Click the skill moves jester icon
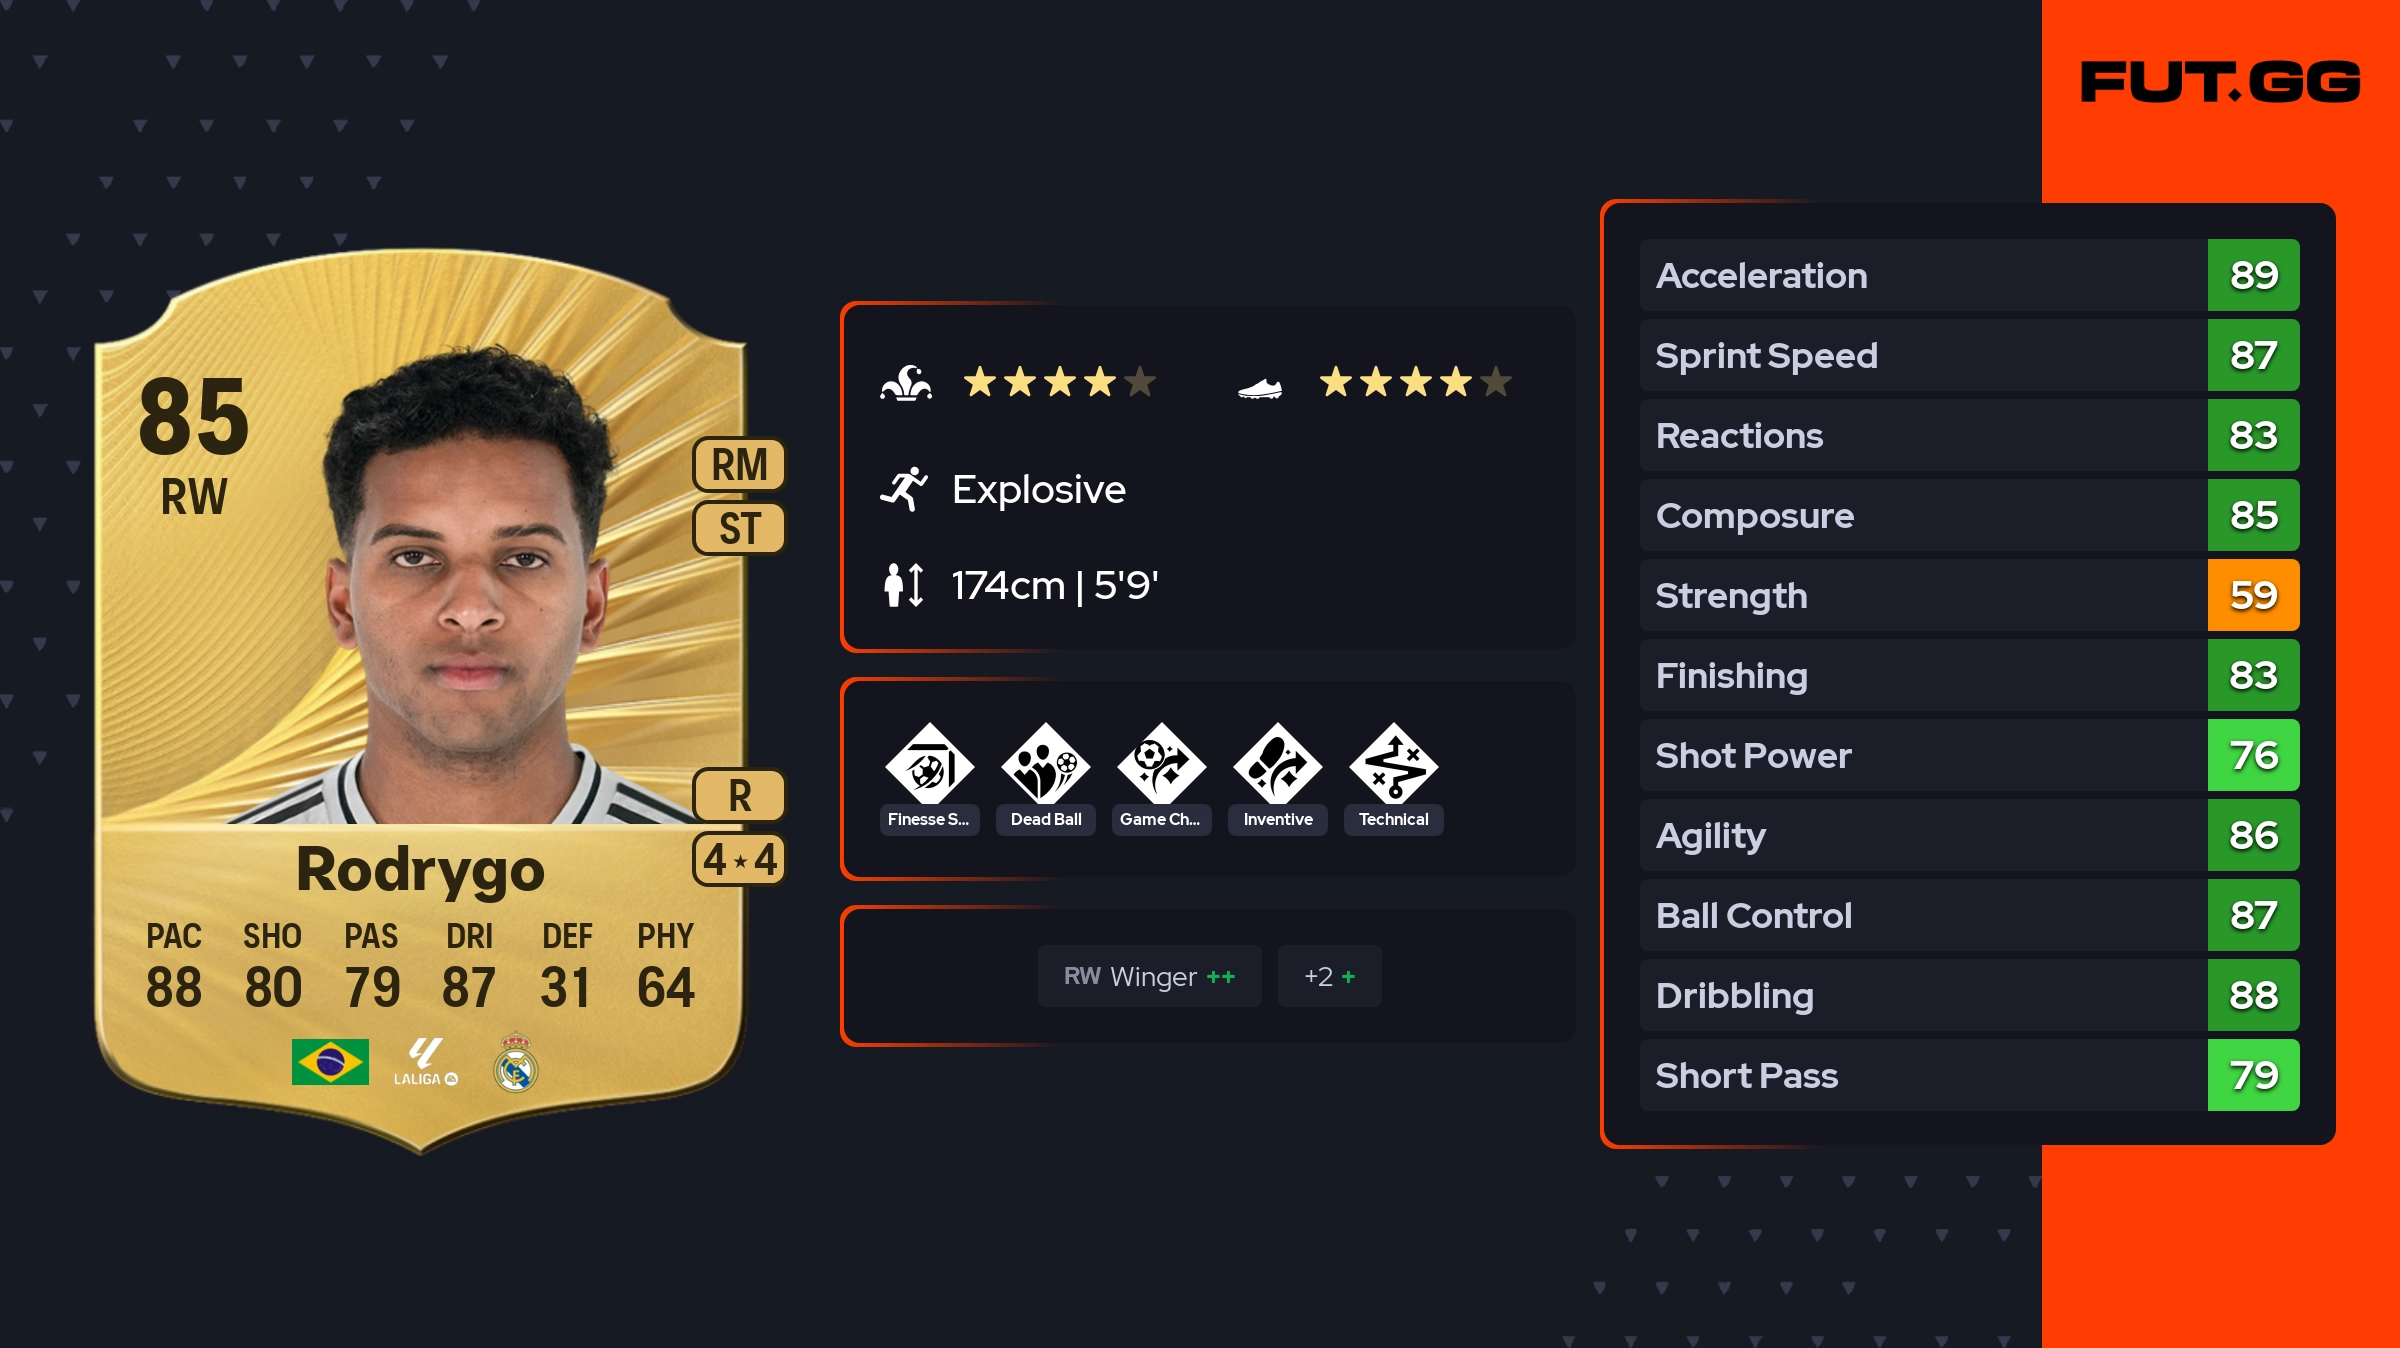The image size is (2400, 1348). click(906, 382)
